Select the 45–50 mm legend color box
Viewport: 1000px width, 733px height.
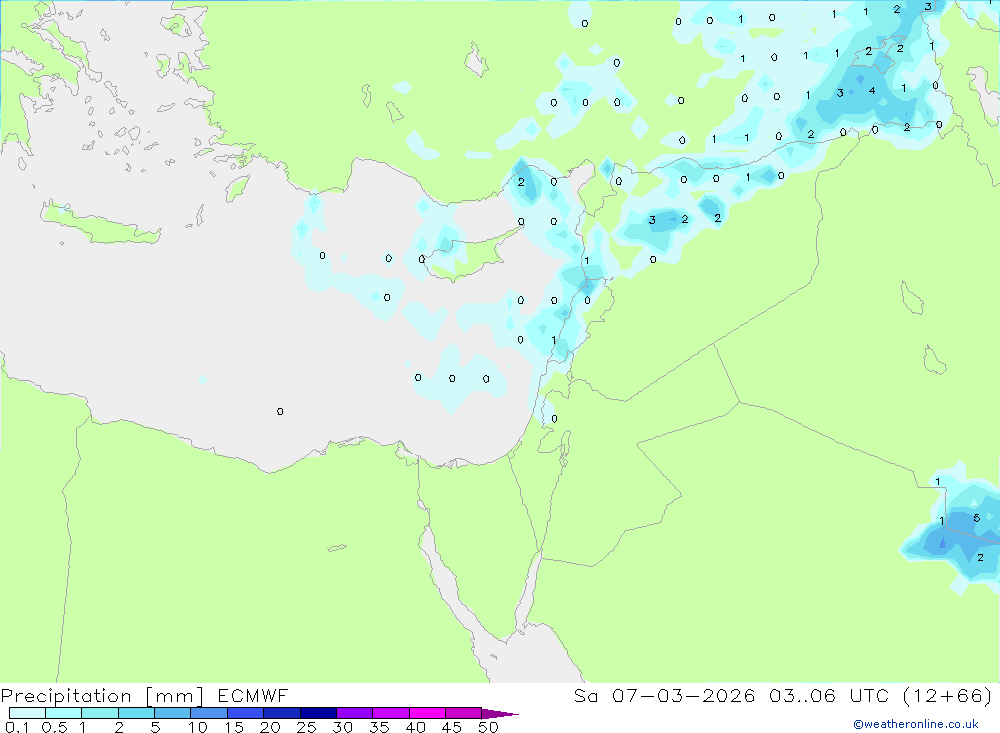point(464,713)
